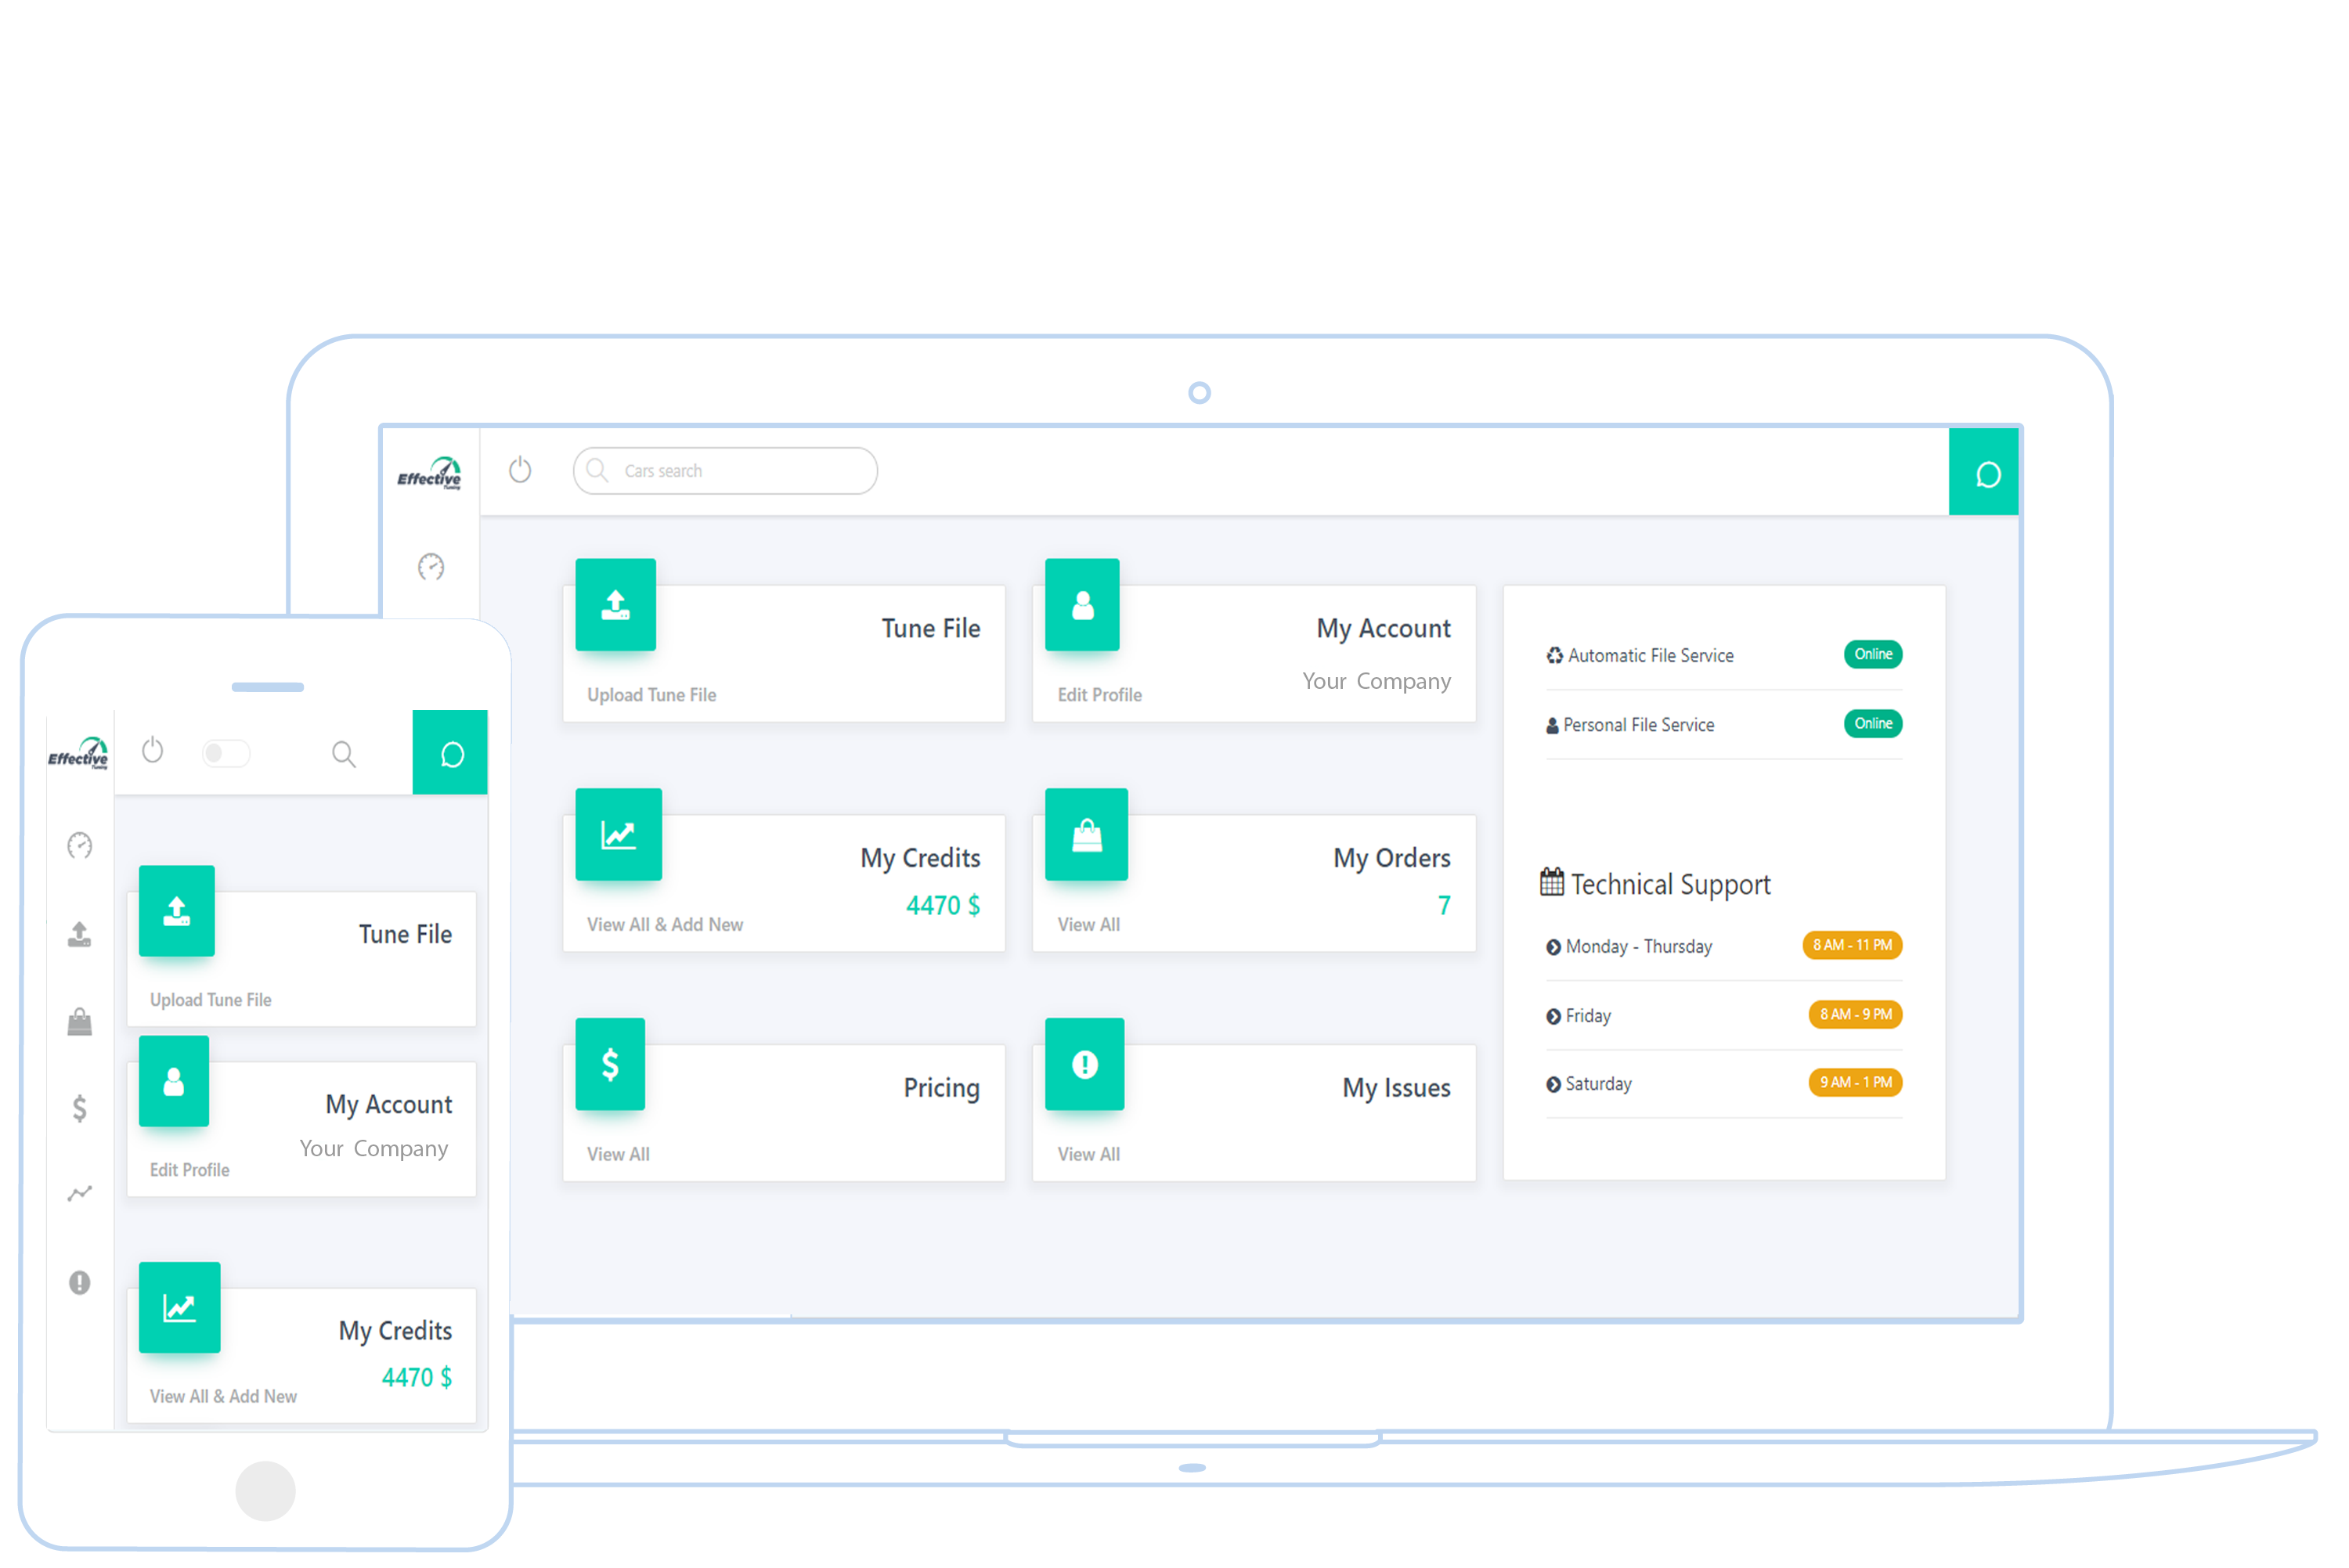Image resolution: width=2349 pixels, height=1568 pixels.
Task: Toggle the switch in phone header
Action: pyautogui.click(x=226, y=753)
